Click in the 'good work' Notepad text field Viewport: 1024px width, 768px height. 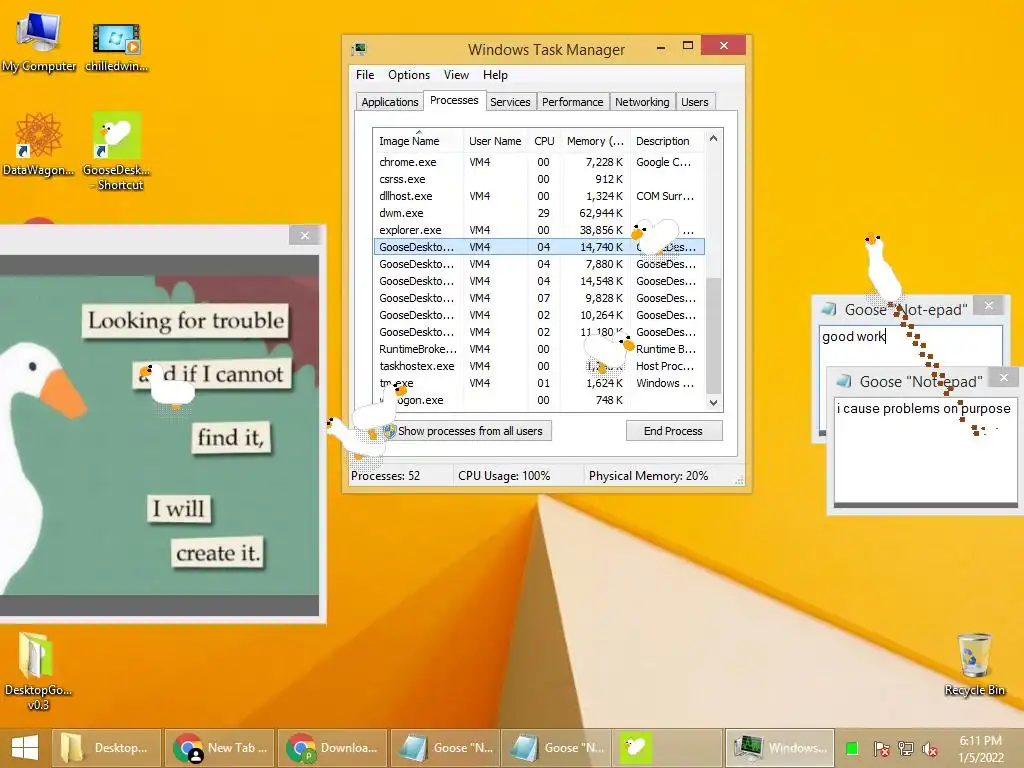point(910,346)
